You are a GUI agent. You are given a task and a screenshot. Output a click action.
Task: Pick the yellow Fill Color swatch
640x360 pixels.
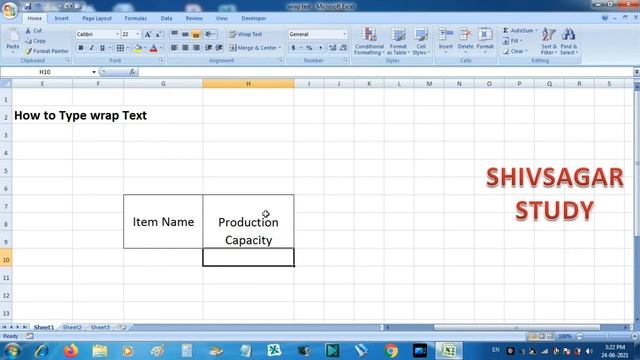click(138, 48)
